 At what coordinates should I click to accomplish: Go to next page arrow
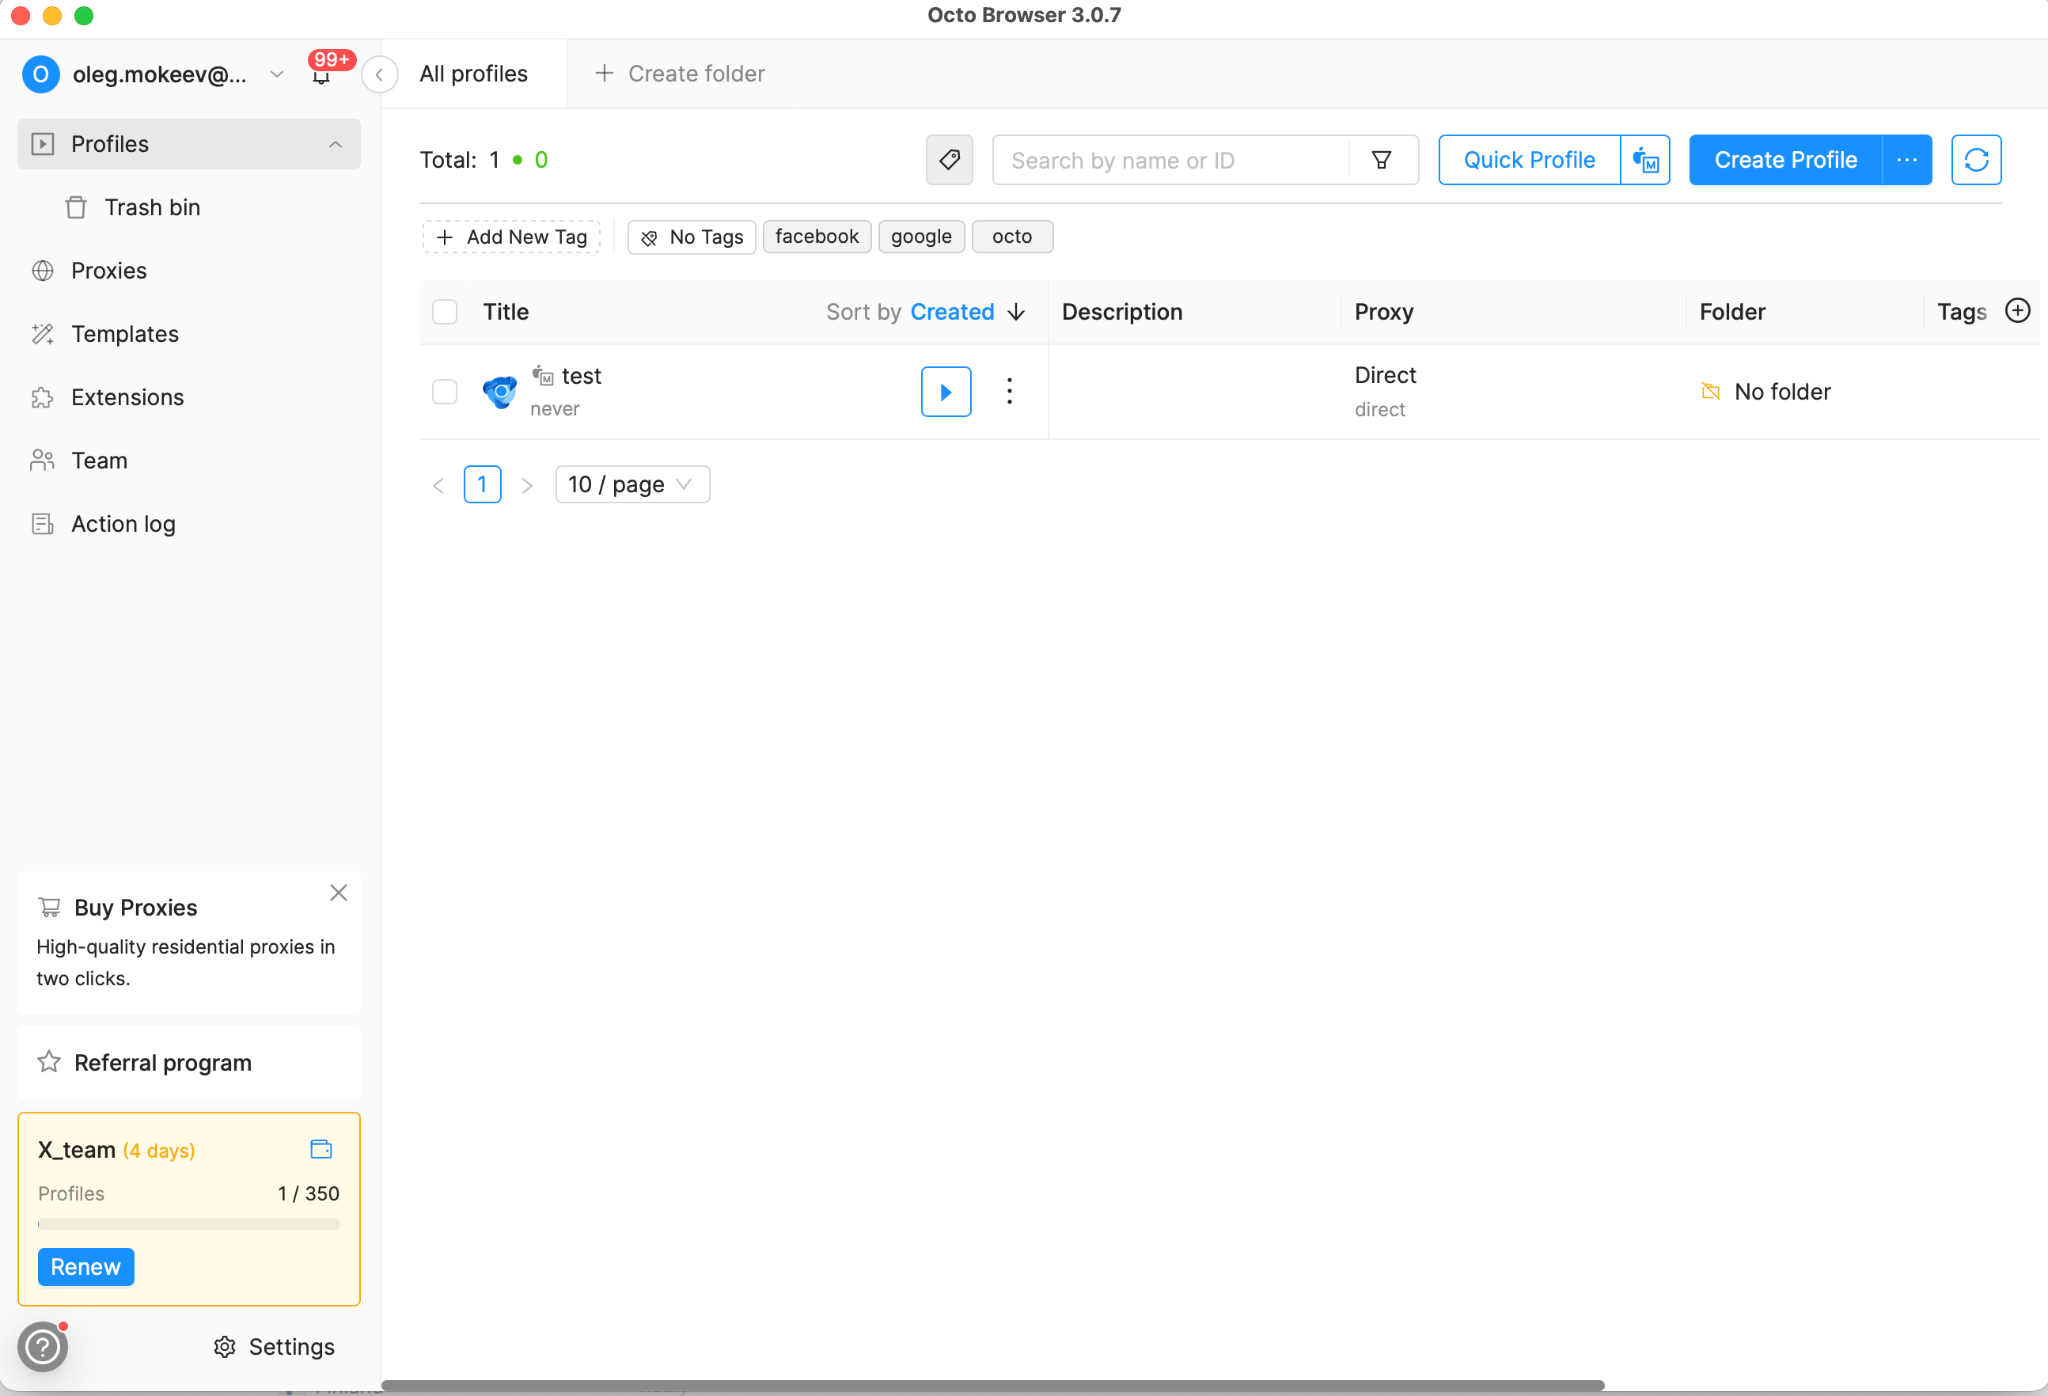click(527, 485)
